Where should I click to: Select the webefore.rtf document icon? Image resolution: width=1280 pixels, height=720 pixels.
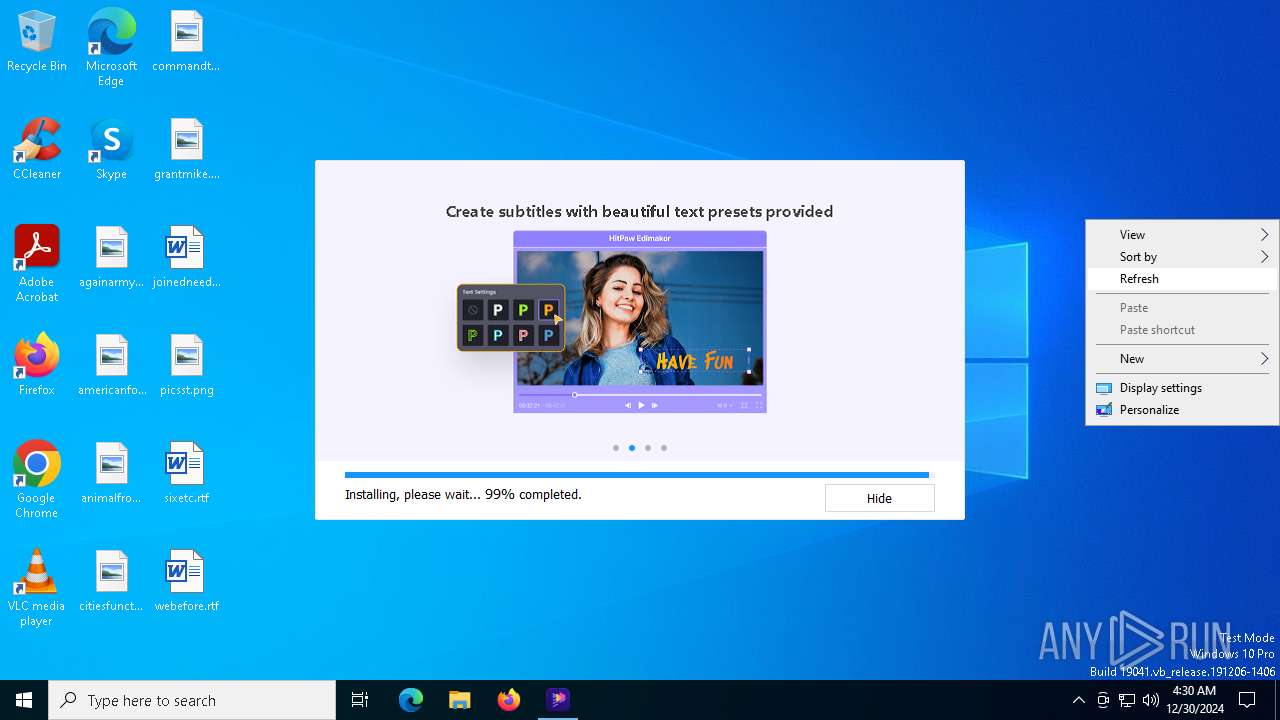coord(186,582)
